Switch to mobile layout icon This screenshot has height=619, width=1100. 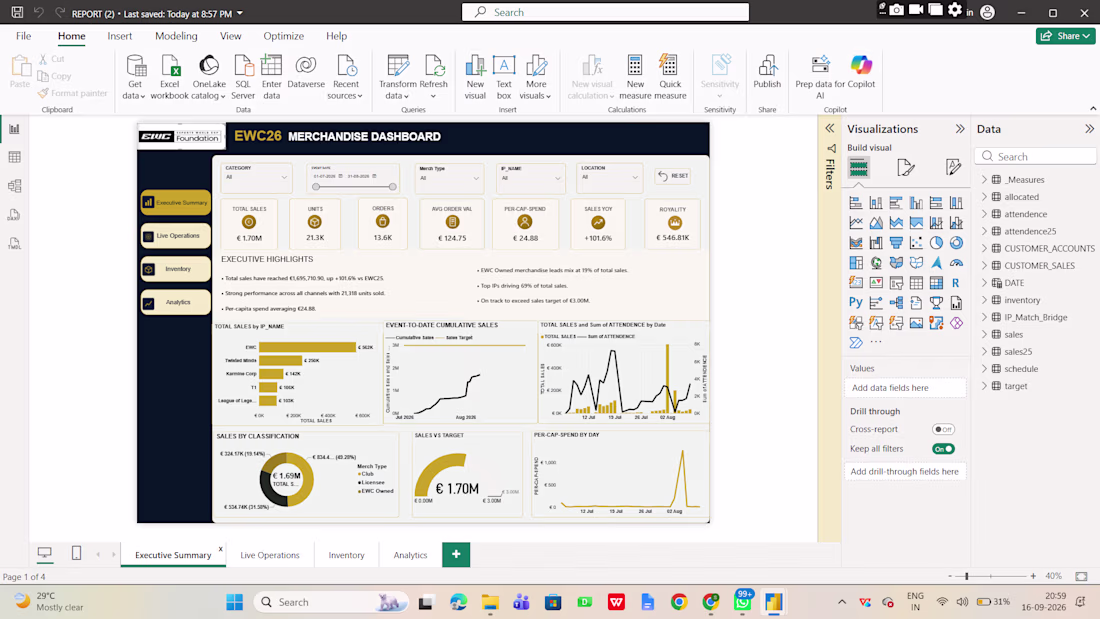coord(76,554)
